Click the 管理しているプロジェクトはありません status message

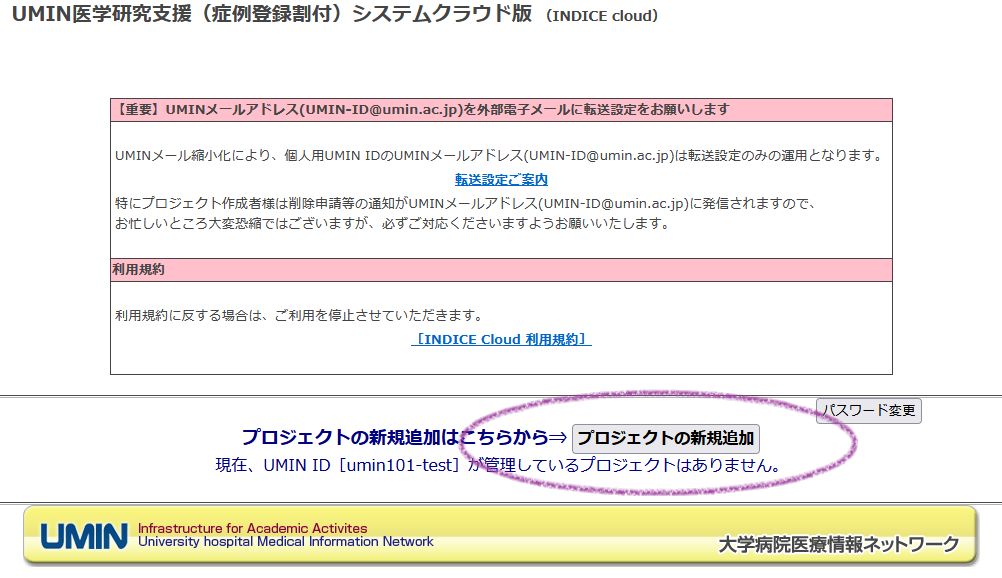[x=630, y=466]
